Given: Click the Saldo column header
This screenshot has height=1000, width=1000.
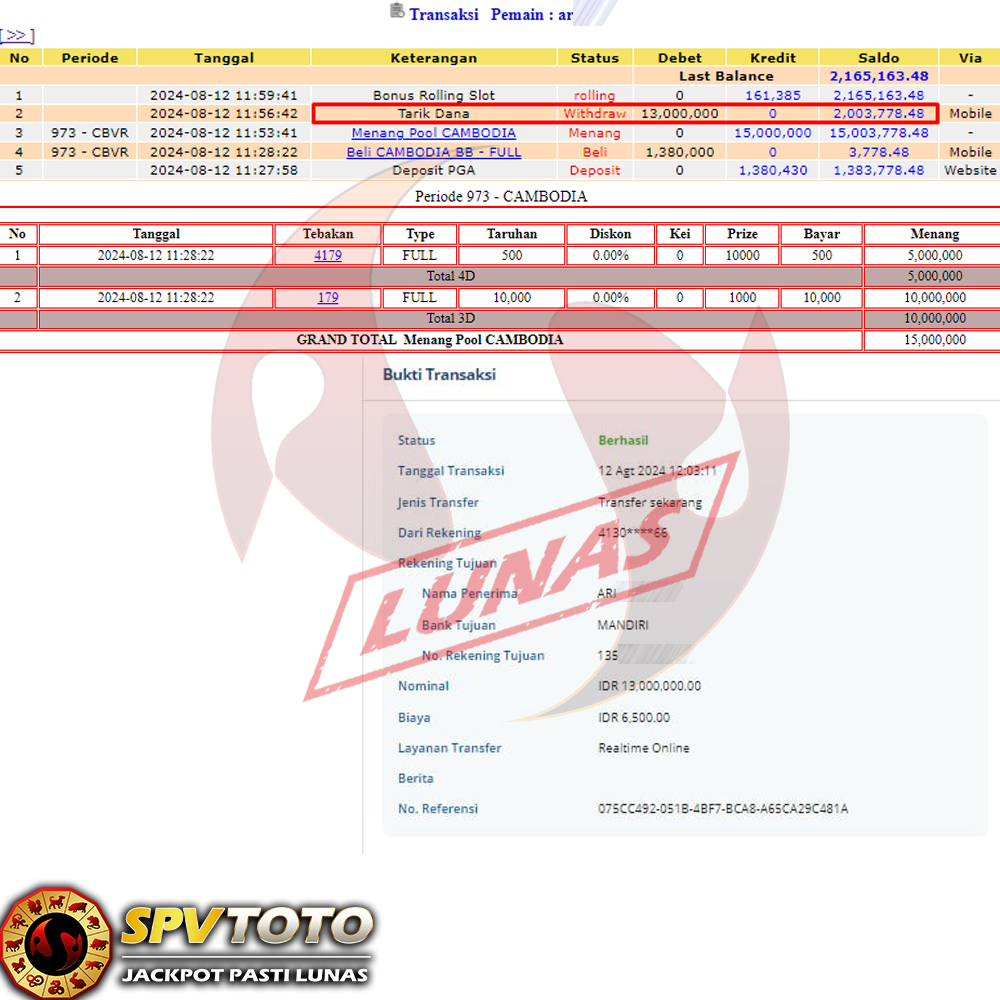Looking at the screenshot, I should point(878,58).
